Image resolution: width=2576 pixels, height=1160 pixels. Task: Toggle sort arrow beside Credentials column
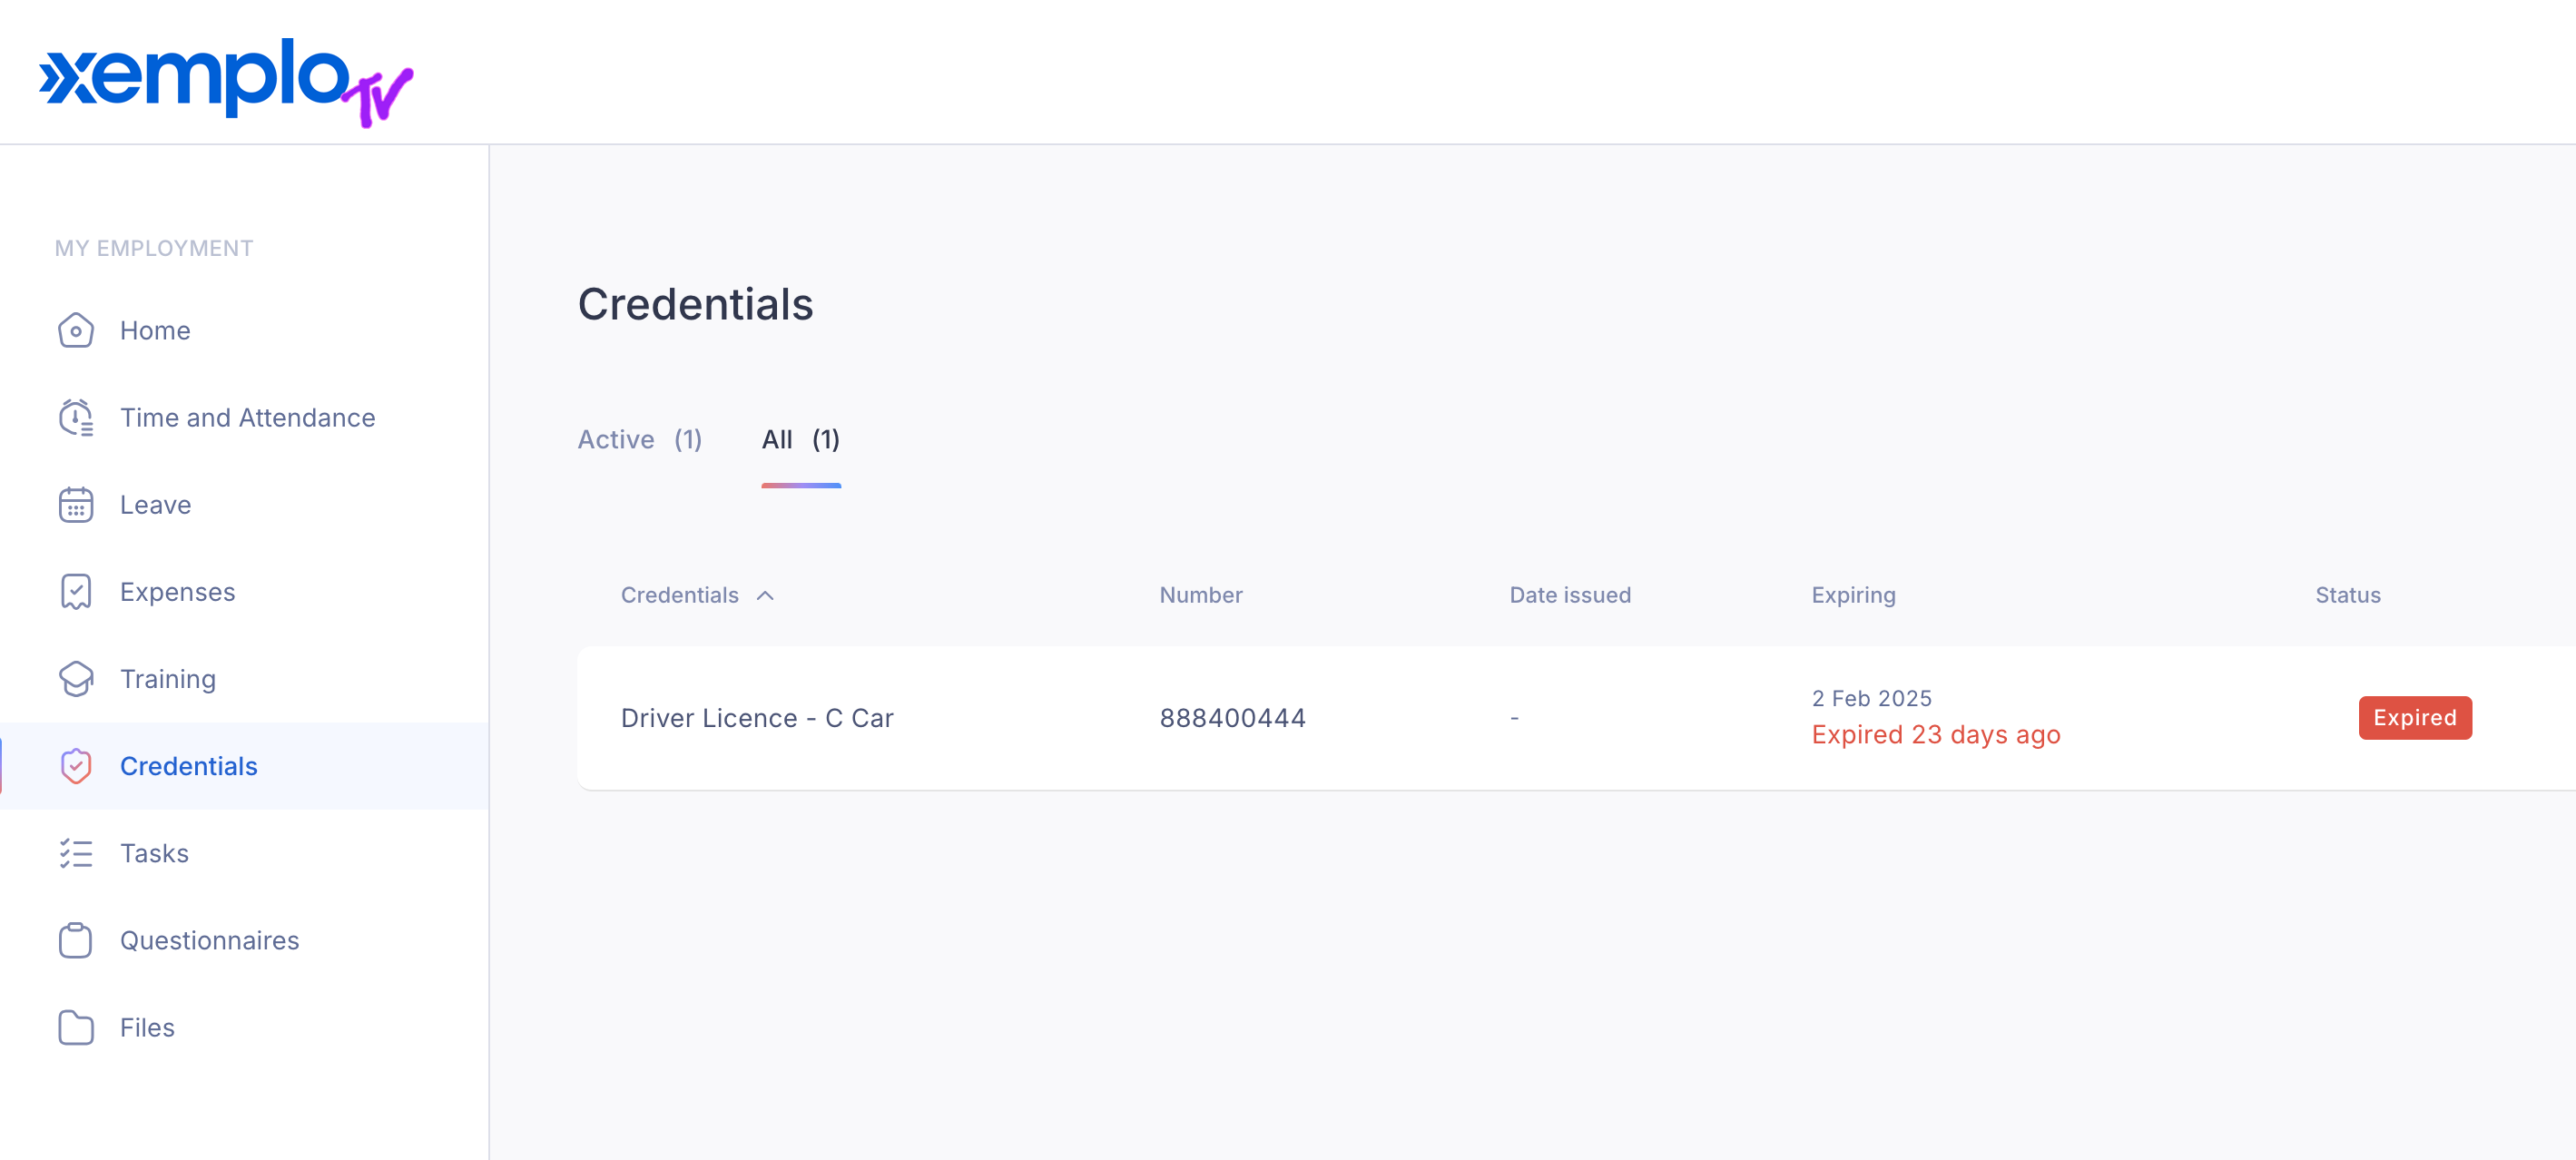765,596
